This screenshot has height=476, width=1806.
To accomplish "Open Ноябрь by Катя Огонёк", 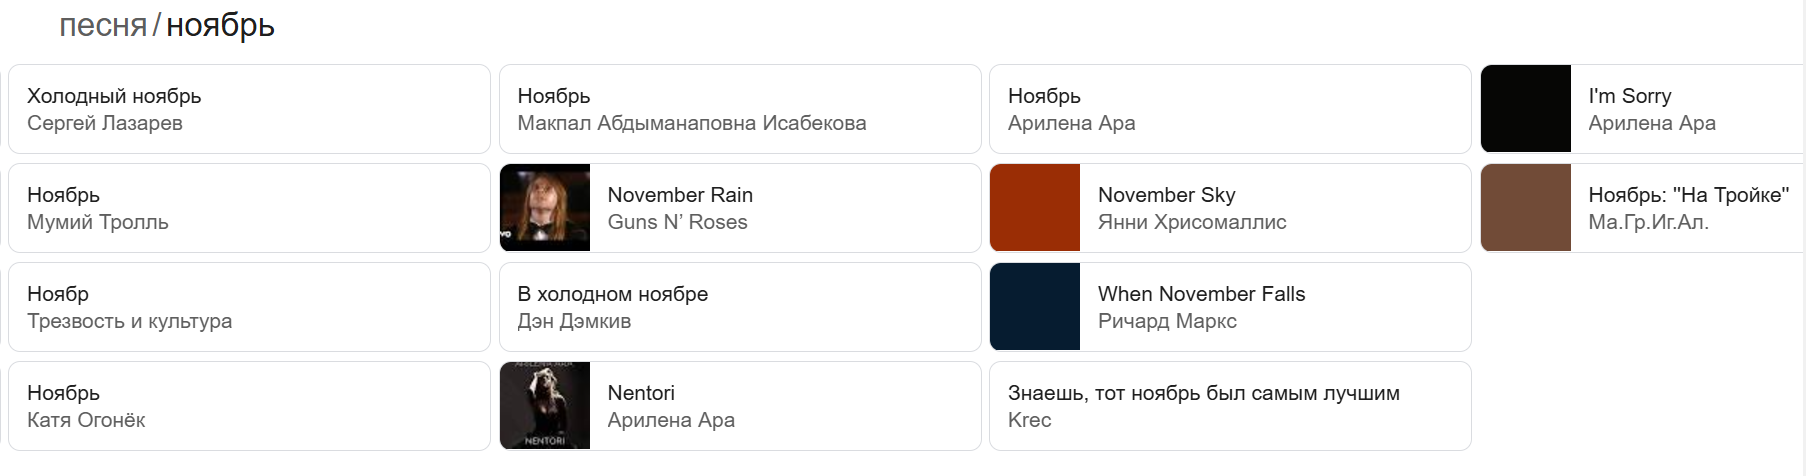I will click(x=249, y=406).
